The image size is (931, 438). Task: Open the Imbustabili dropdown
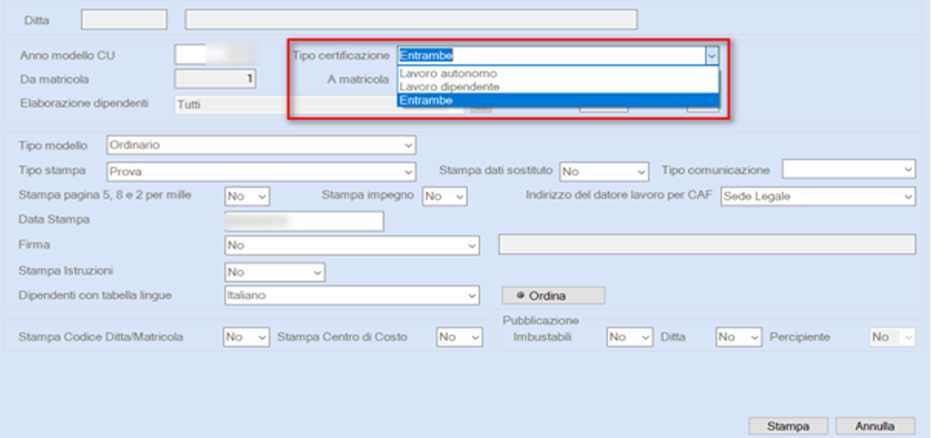point(630,337)
